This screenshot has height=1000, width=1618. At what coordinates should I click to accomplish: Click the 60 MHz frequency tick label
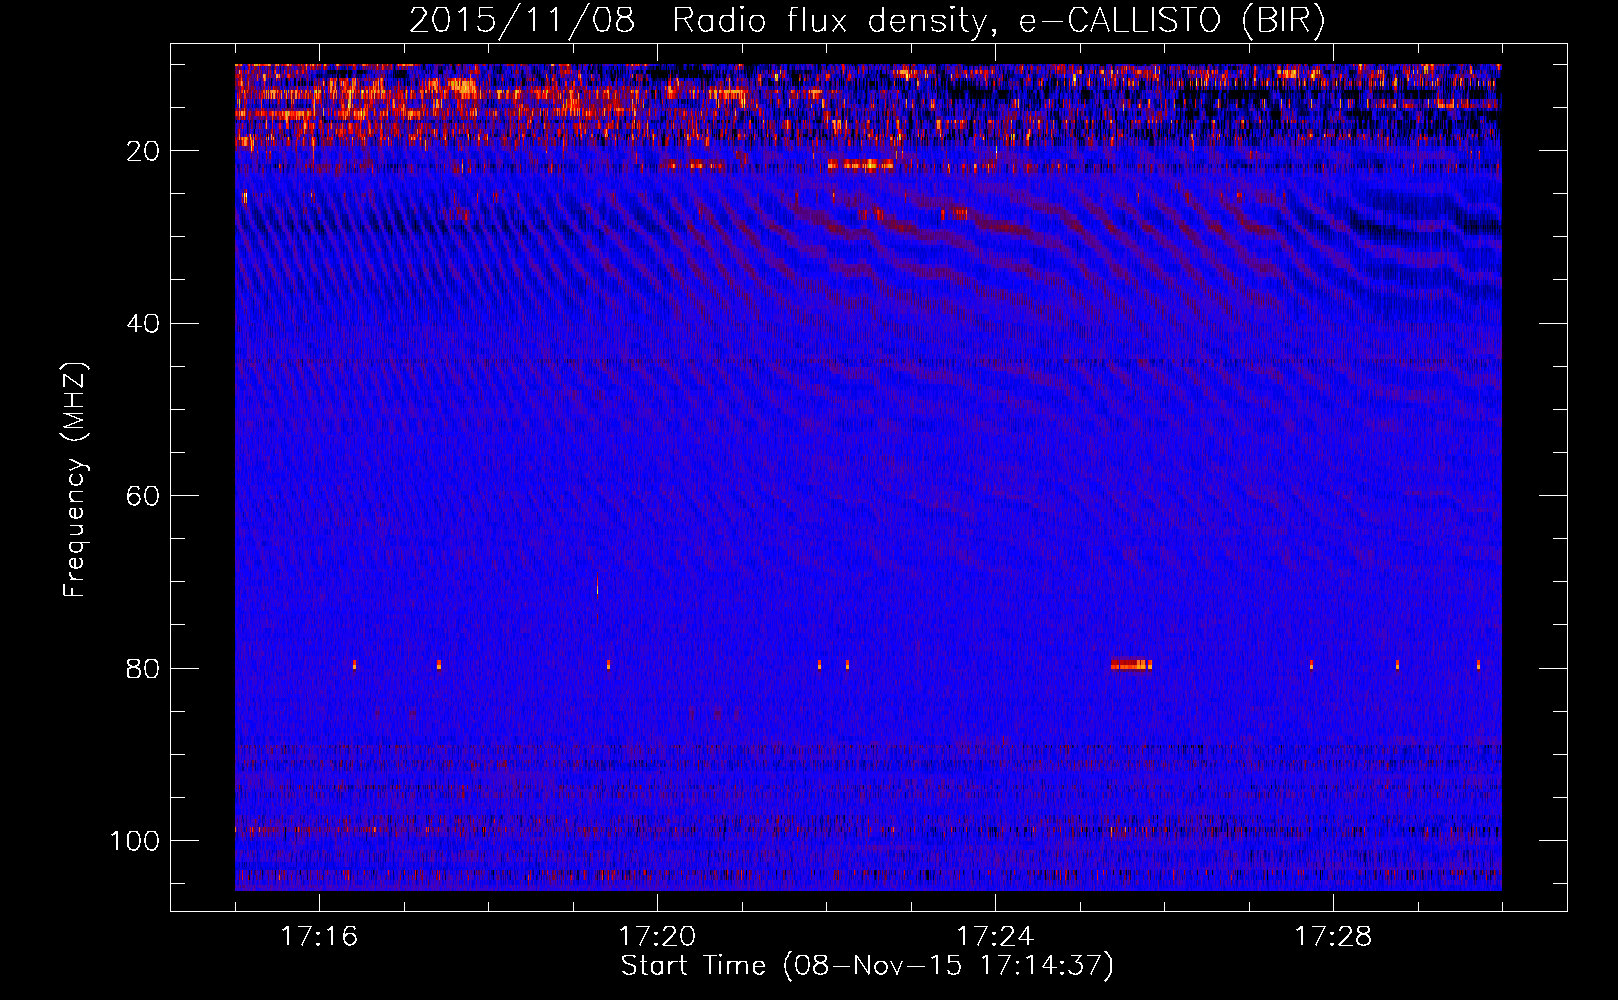point(143,496)
